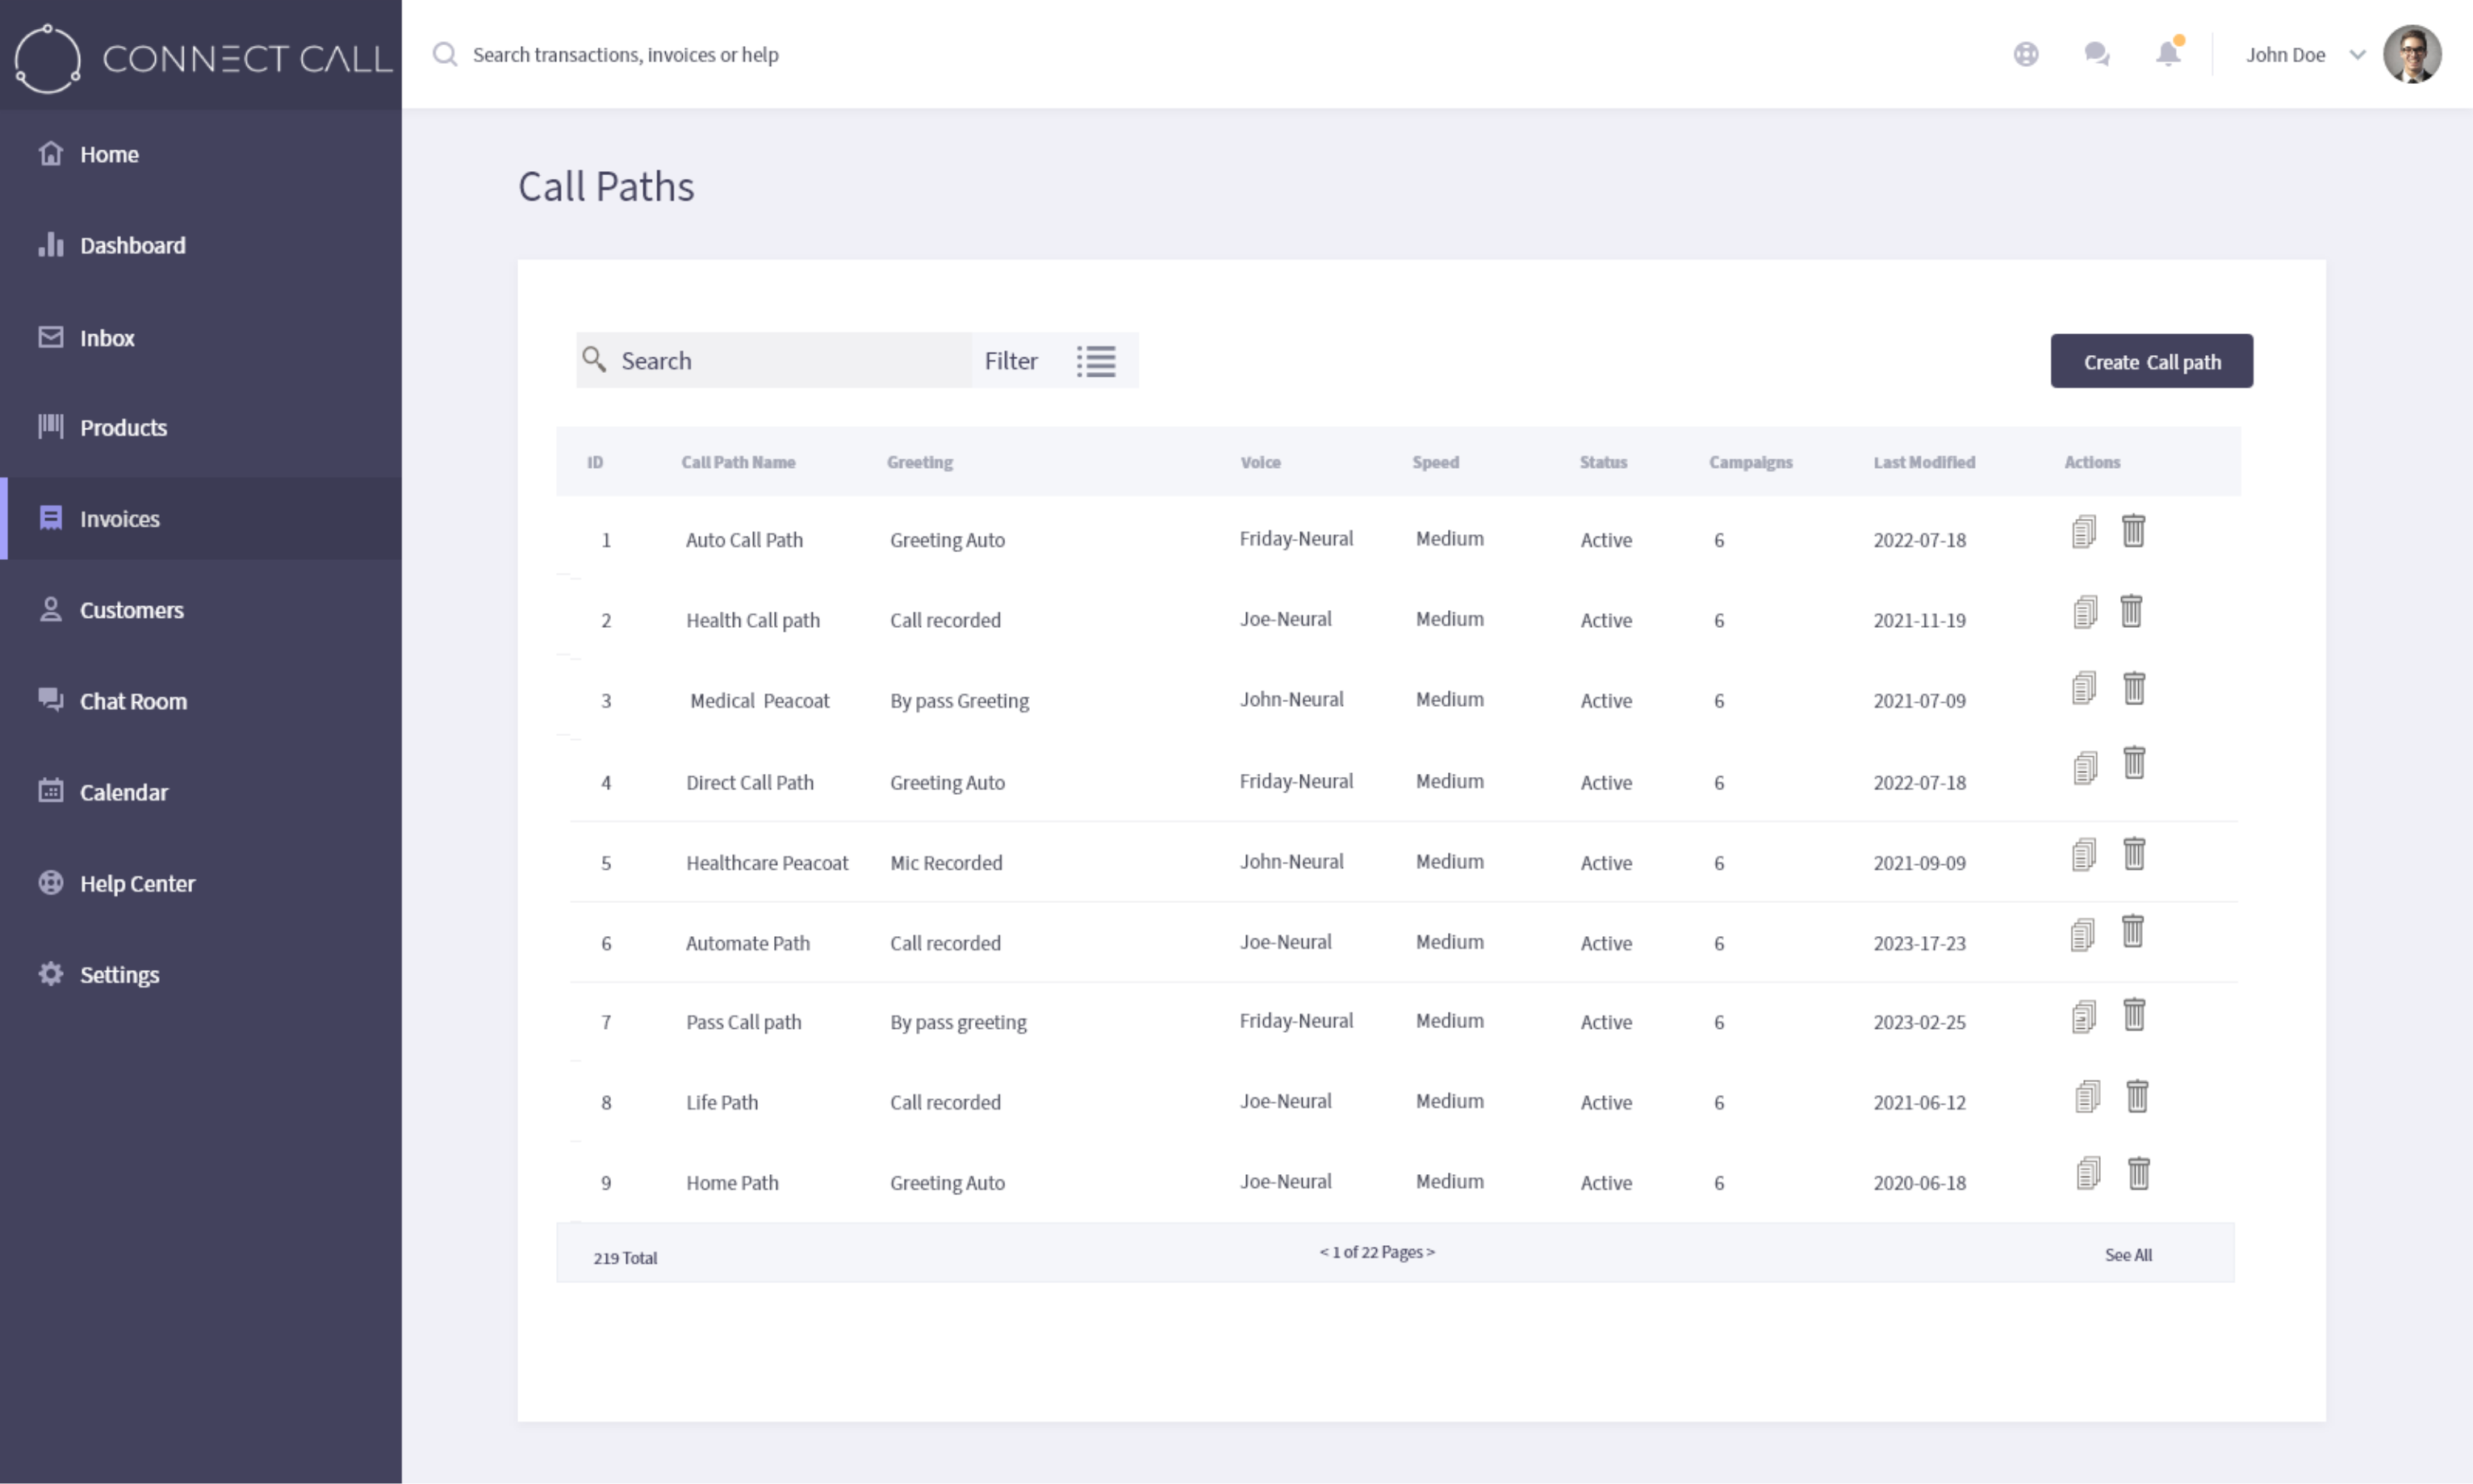Viewport: 2473px width, 1484px height.
Task: Open Products in sidebar
Action: coord(201,427)
